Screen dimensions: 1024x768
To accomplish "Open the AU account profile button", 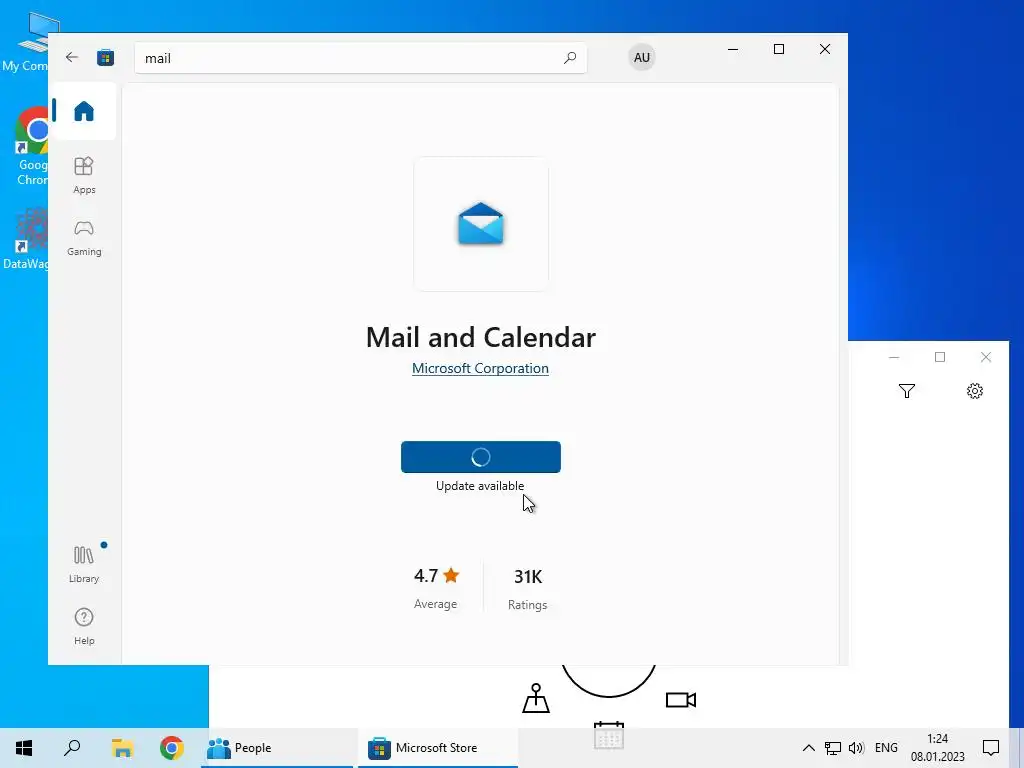I will click(x=642, y=57).
